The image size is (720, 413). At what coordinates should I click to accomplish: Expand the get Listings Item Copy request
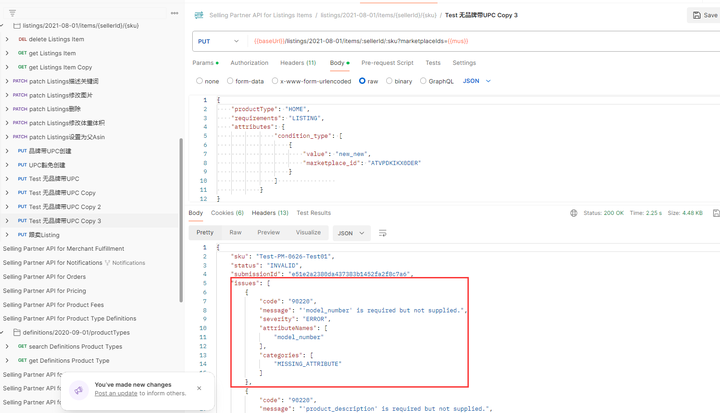pos(7,67)
